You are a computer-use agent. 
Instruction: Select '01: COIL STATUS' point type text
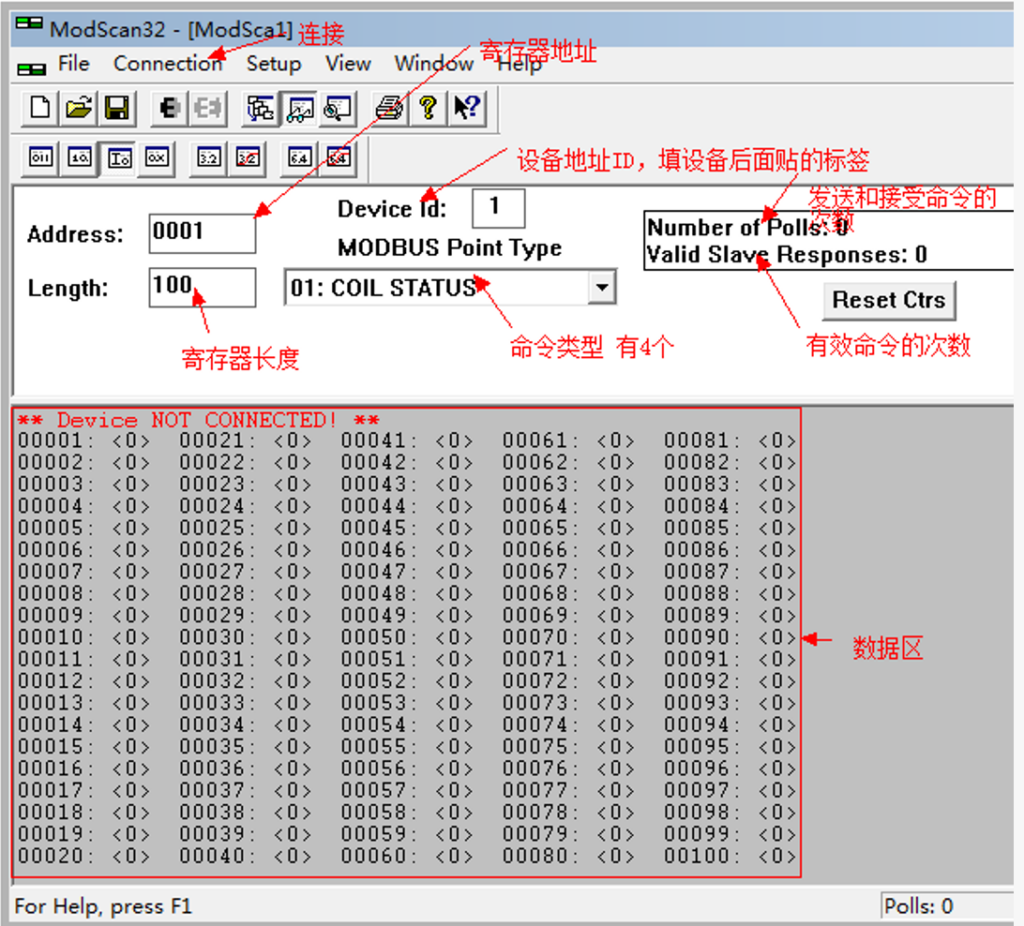(383, 288)
